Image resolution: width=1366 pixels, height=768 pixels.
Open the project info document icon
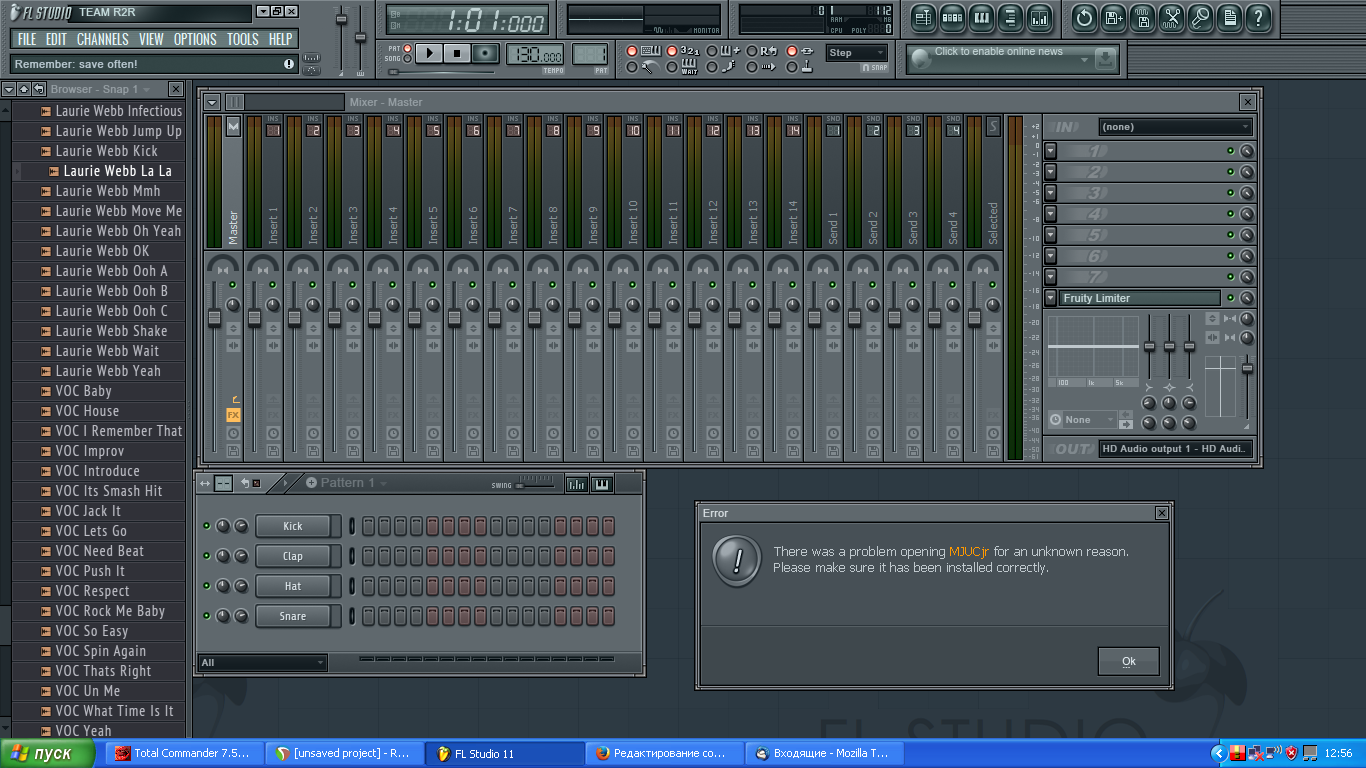tap(1230, 17)
